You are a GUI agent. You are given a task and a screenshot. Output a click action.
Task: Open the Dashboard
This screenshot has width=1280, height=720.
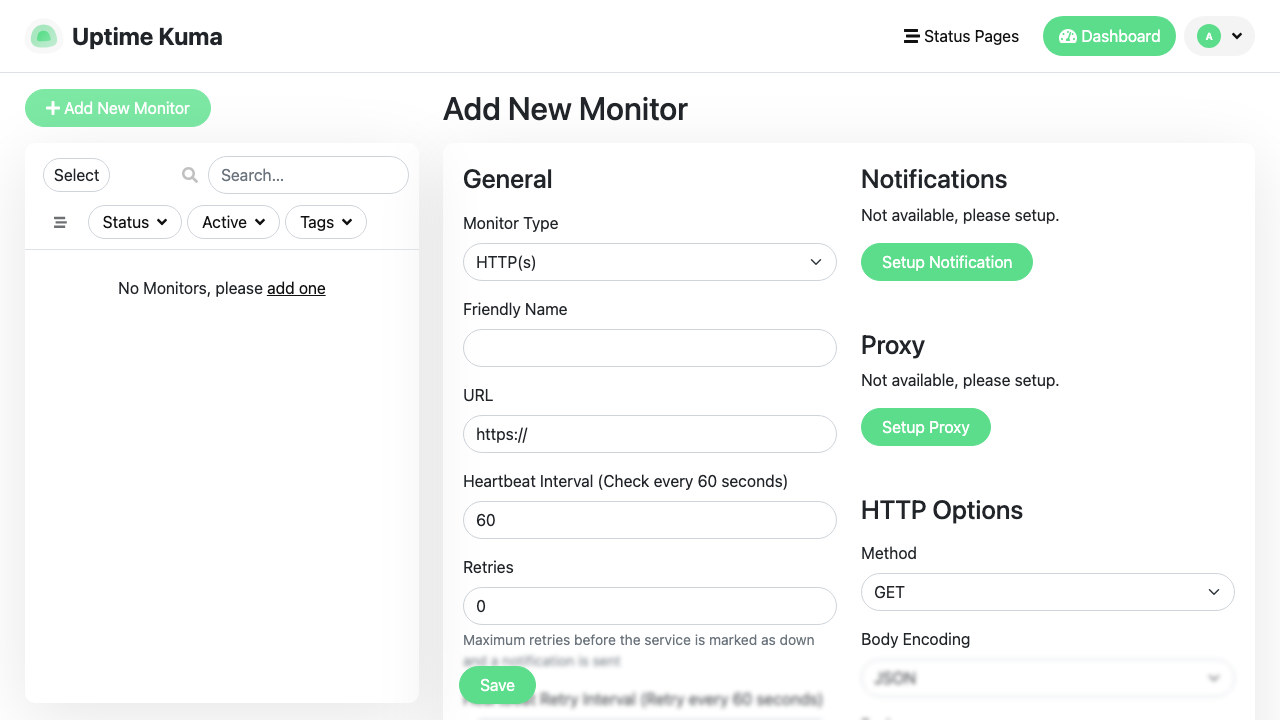1109,36
